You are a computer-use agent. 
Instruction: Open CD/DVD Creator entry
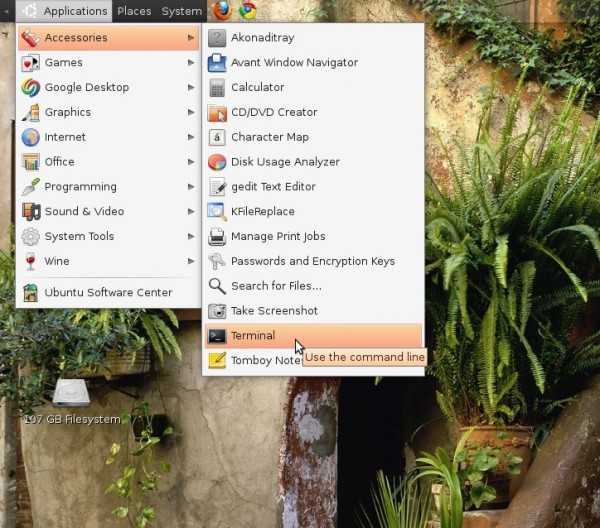click(313, 112)
